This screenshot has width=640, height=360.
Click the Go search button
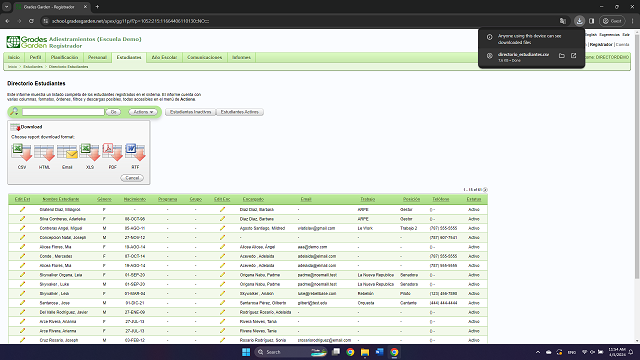point(113,112)
